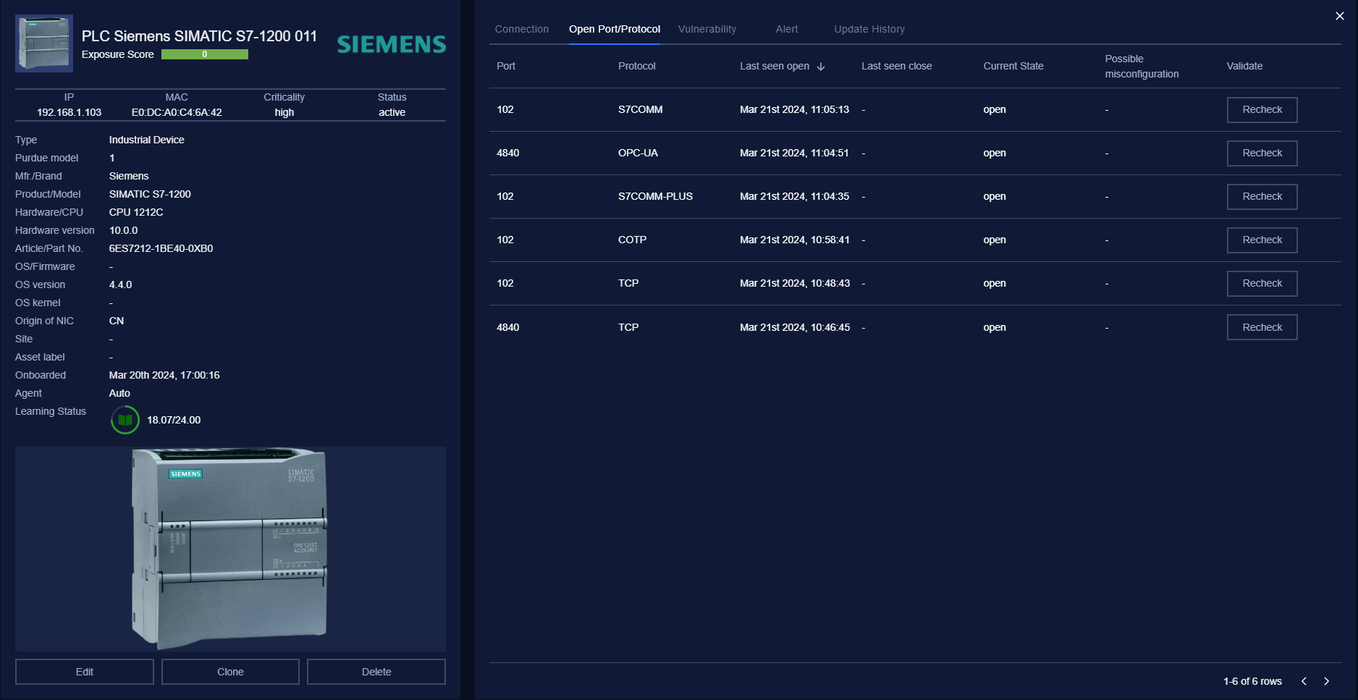The width and height of the screenshot is (1358, 700).
Task: Go to next page of rows
Action: (x=1327, y=681)
